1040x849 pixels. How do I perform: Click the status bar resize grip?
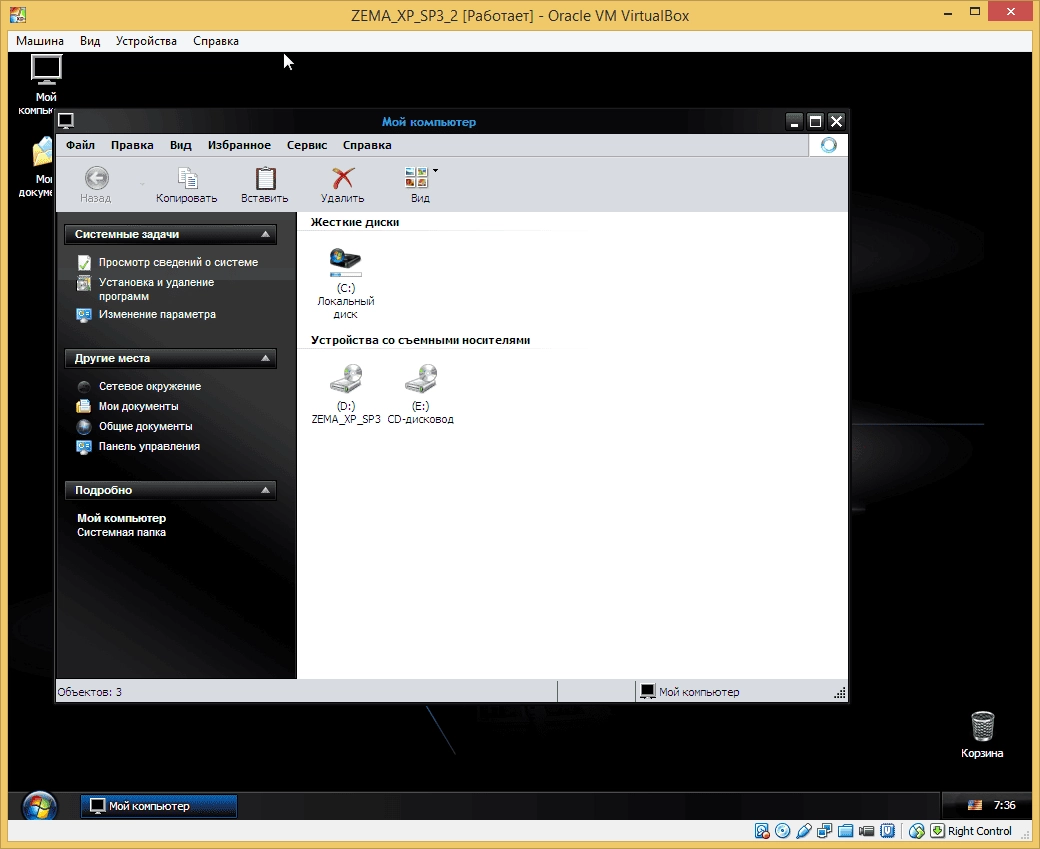click(840, 693)
